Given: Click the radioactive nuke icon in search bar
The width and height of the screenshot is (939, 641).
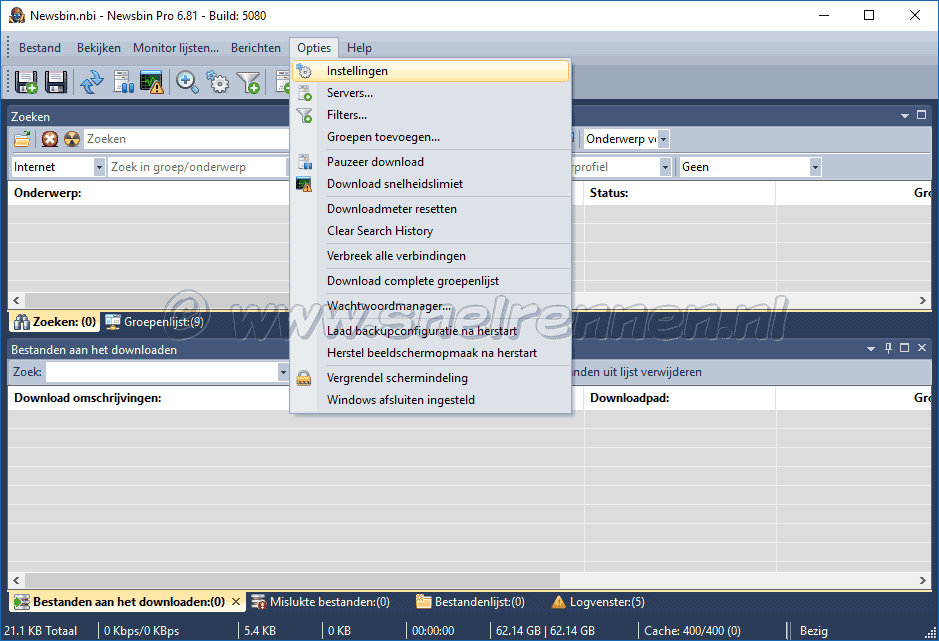Looking at the screenshot, I should click(x=72, y=139).
